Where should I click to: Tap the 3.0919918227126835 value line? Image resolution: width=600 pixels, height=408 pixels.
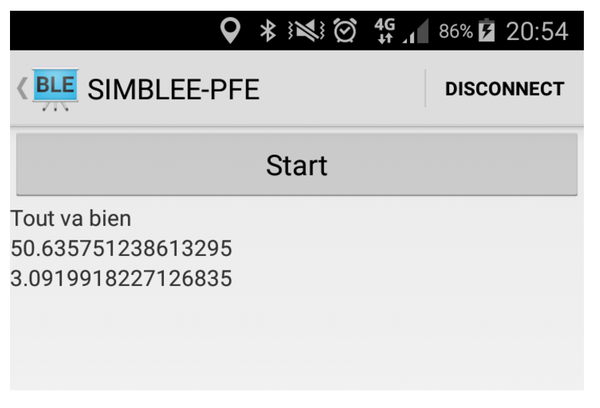point(121,278)
